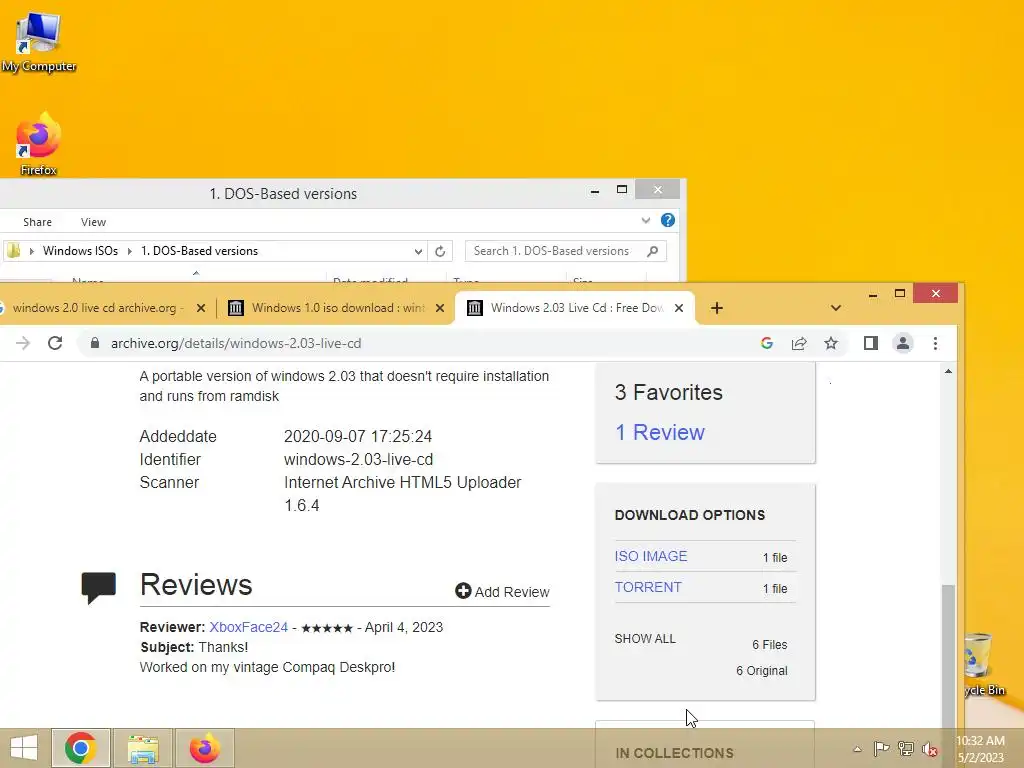Expand the arrow after Windows ISOs in breadcrumb
This screenshot has height=768, width=1024.
click(129, 251)
